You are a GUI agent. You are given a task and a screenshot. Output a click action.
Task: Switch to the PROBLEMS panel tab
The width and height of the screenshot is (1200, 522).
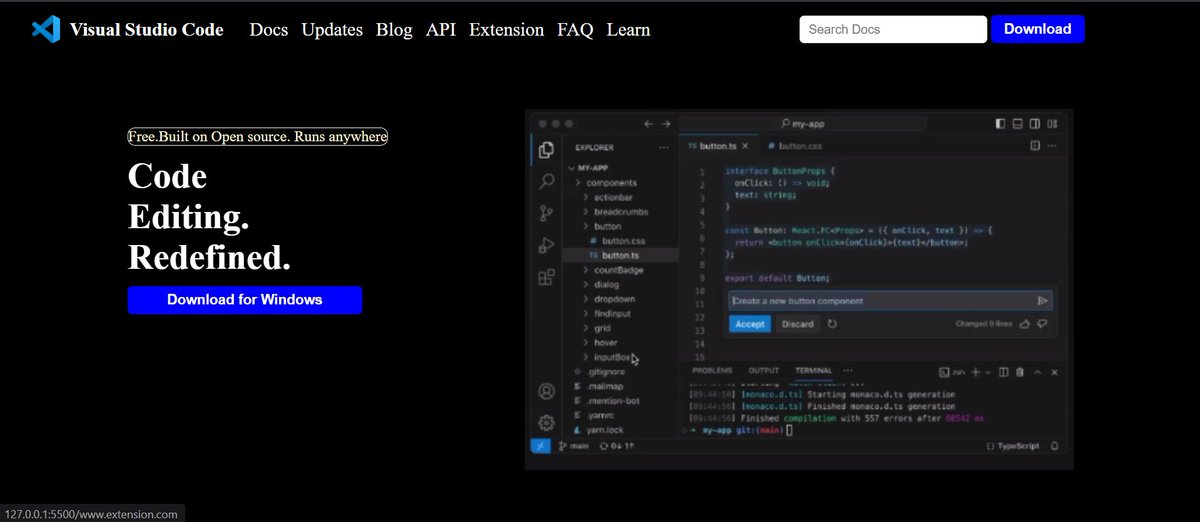[713, 371]
